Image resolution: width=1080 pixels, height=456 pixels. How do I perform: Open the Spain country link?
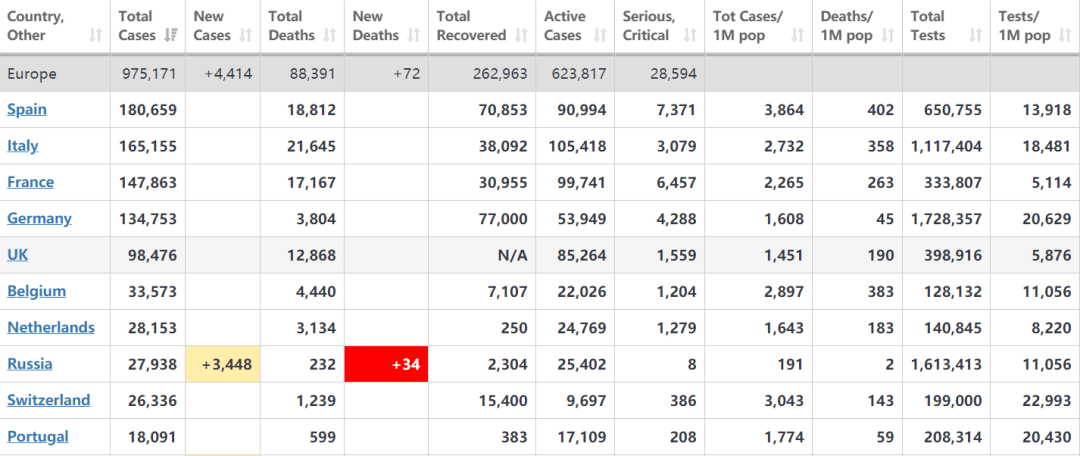27,109
